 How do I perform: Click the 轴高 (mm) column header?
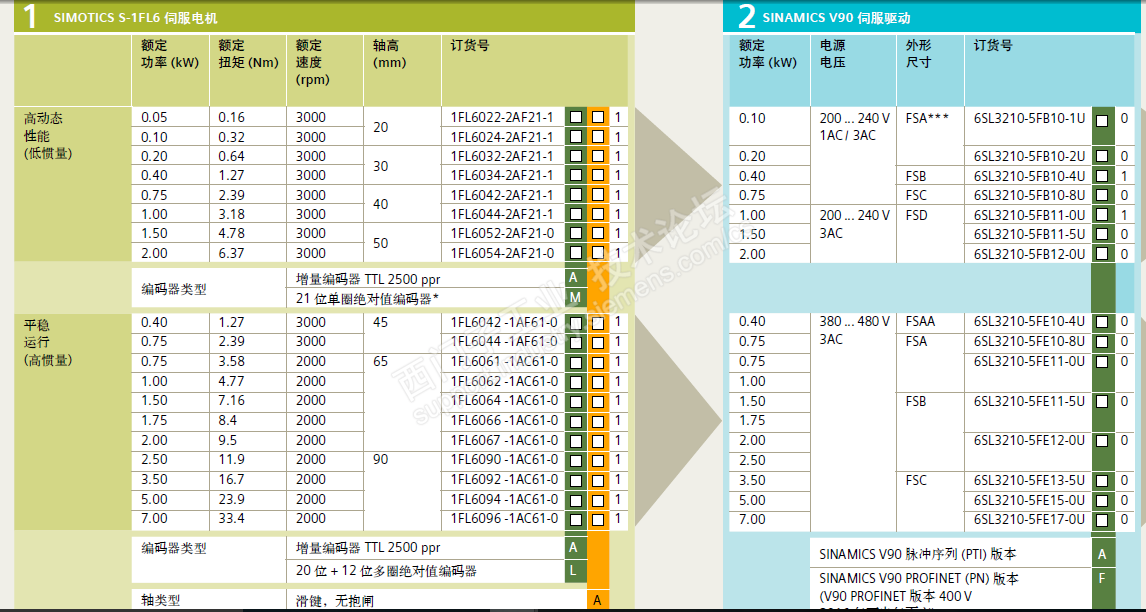(390, 54)
